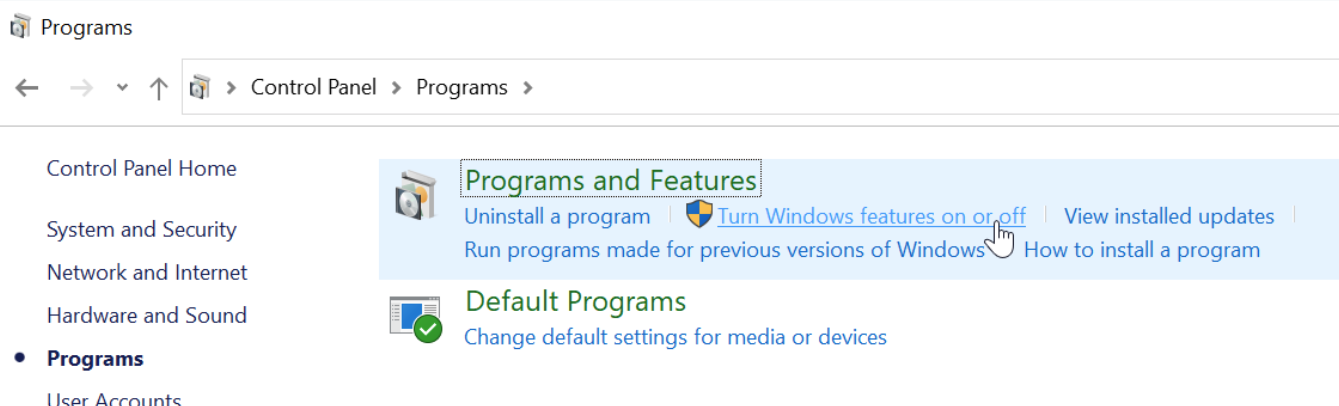Open the Default Programs heading link
Viewport: 1339px width, 406px height.
pyautogui.click(x=575, y=301)
